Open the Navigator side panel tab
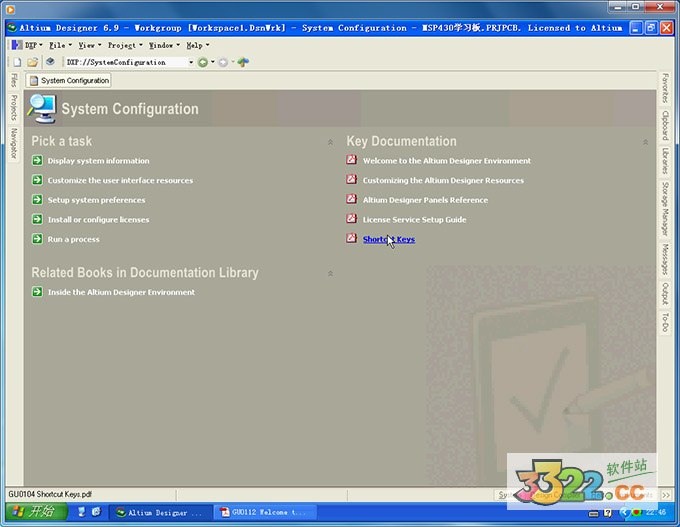The image size is (680, 527). (x=14, y=143)
